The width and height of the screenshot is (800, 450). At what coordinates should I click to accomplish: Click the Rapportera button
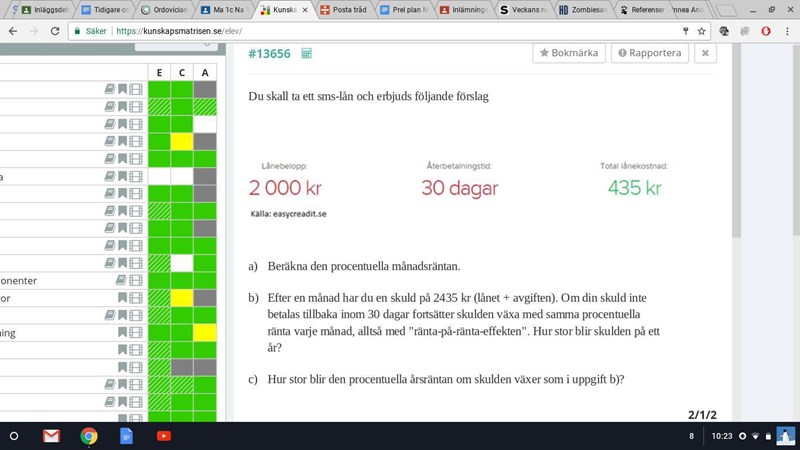point(648,53)
